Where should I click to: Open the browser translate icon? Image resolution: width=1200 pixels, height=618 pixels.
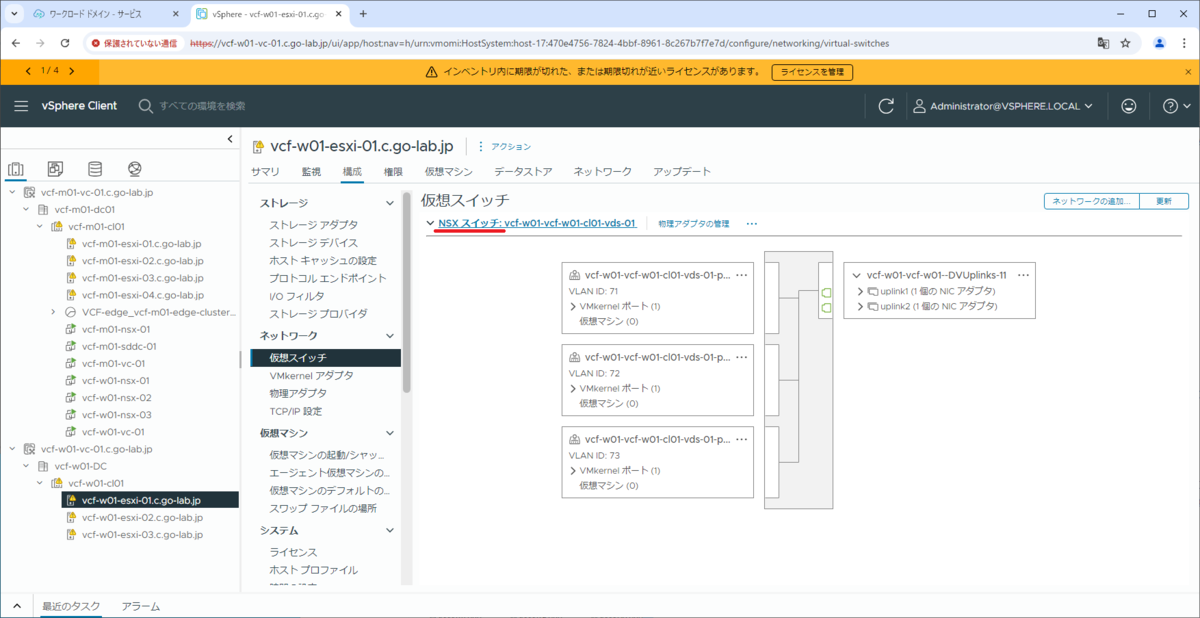click(x=1103, y=43)
